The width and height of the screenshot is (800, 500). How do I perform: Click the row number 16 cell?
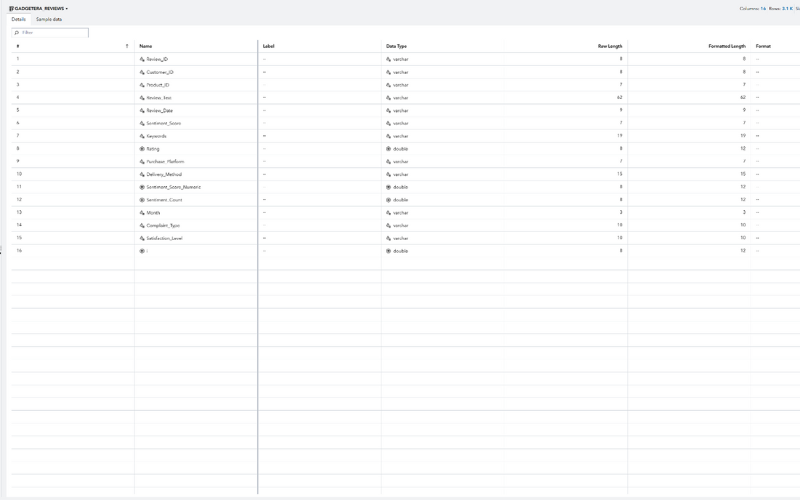tap(19, 250)
